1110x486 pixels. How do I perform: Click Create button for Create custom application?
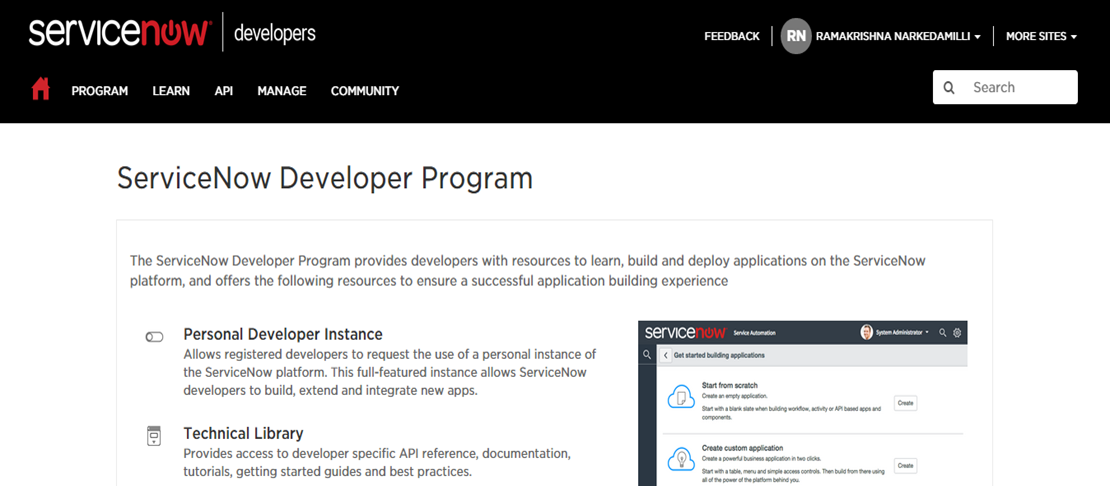coord(905,465)
